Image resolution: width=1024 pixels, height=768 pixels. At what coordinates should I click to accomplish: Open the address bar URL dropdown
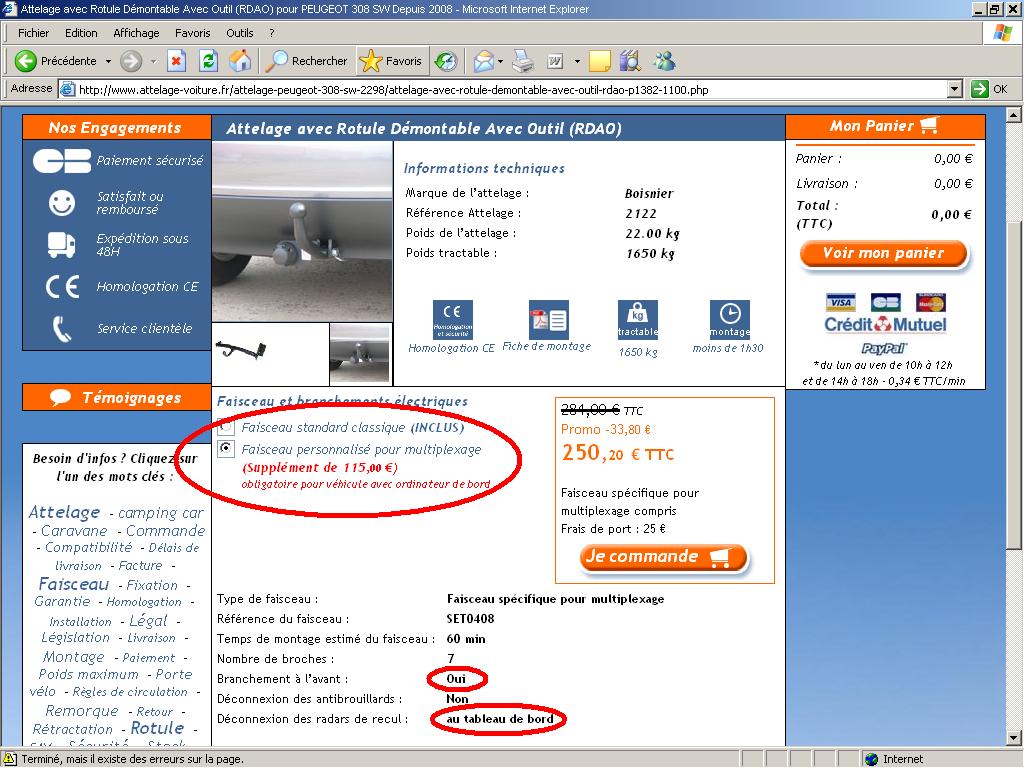954,89
